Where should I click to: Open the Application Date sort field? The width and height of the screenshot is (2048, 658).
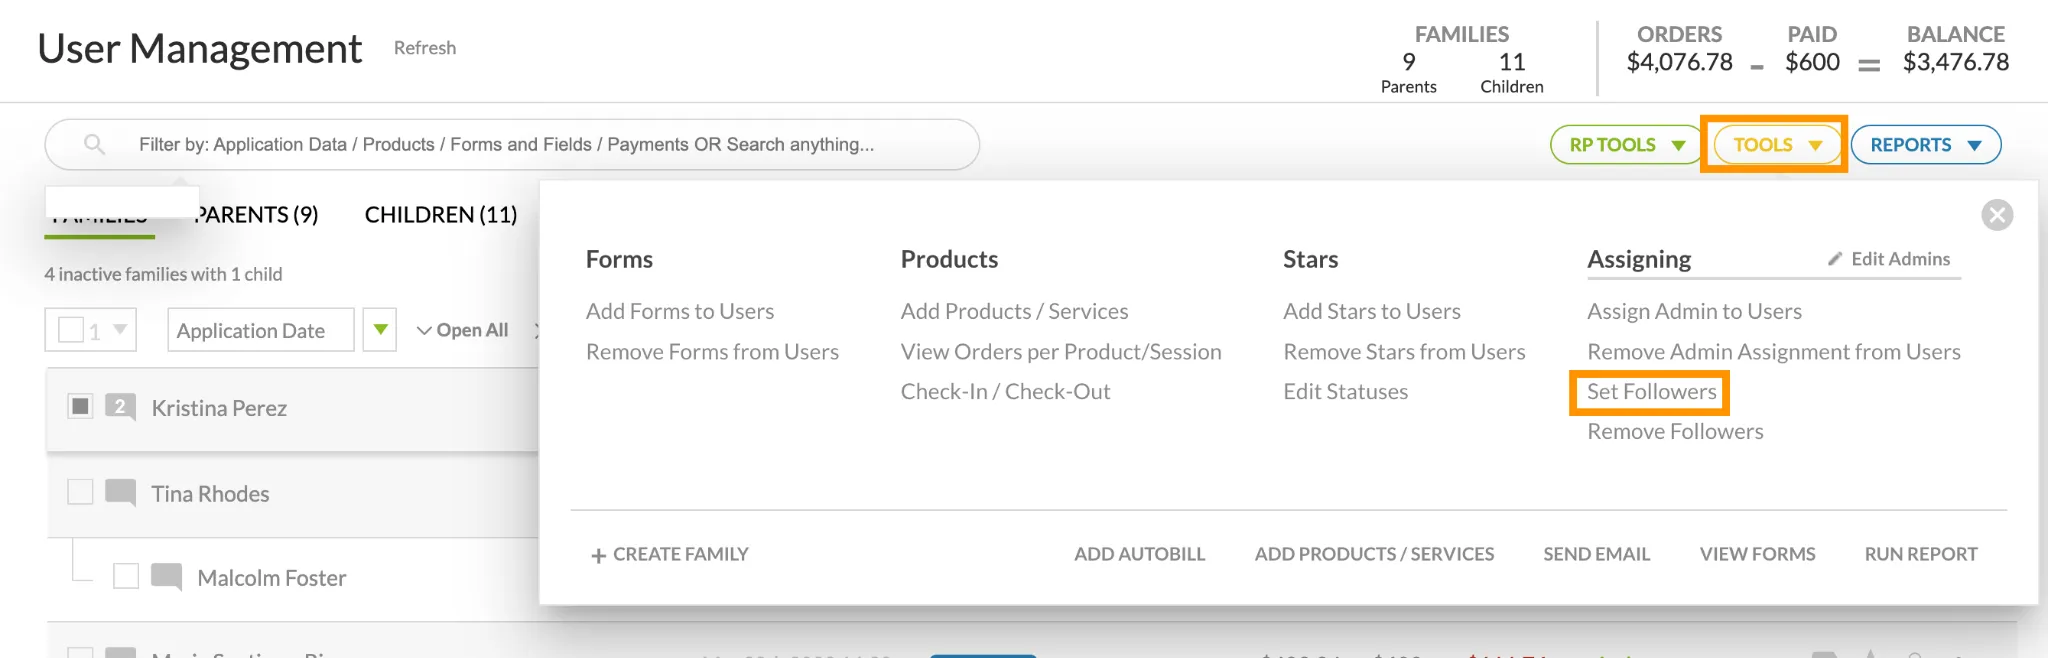pyautogui.click(x=261, y=330)
